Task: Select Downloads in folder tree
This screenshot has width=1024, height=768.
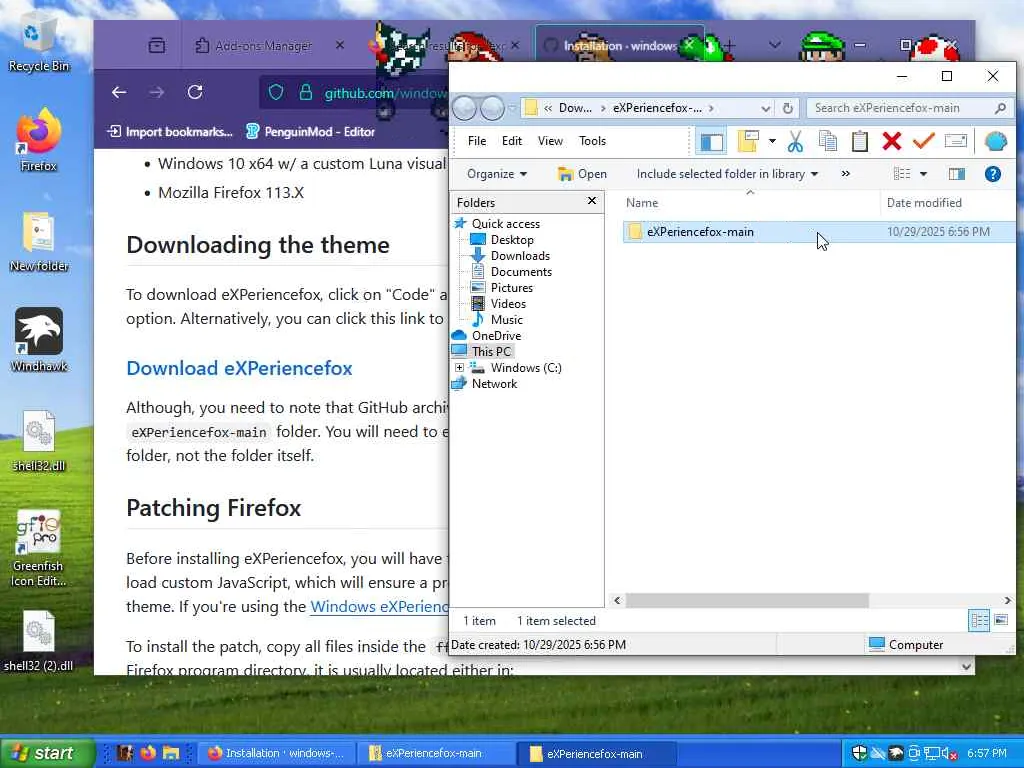Action: pyautogui.click(x=520, y=256)
